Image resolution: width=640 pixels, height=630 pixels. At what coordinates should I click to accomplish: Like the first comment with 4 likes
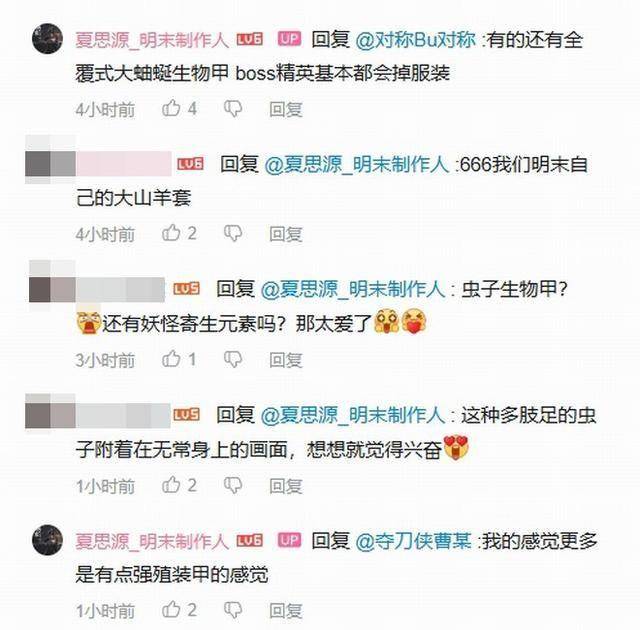point(171,108)
